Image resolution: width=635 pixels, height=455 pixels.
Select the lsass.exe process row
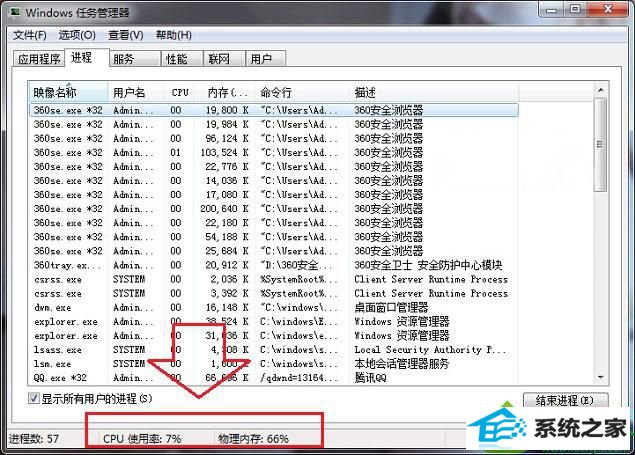(274, 349)
